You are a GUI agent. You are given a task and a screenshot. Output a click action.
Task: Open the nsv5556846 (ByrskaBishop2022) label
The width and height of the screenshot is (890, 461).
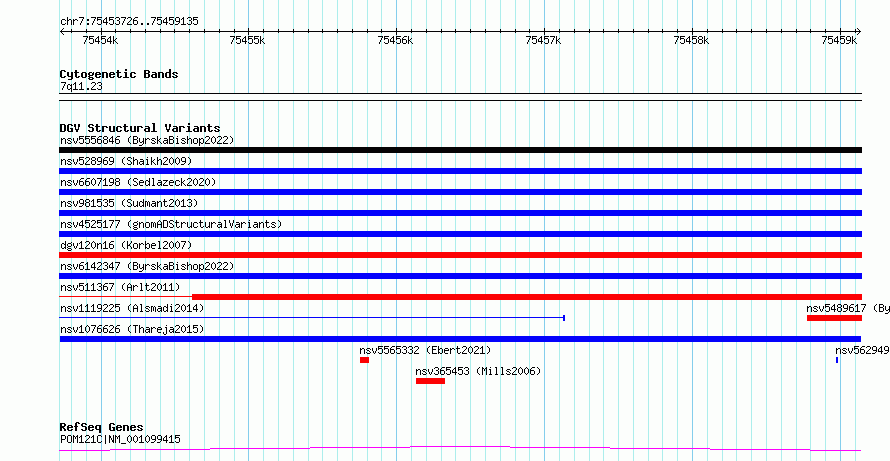pos(147,140)
